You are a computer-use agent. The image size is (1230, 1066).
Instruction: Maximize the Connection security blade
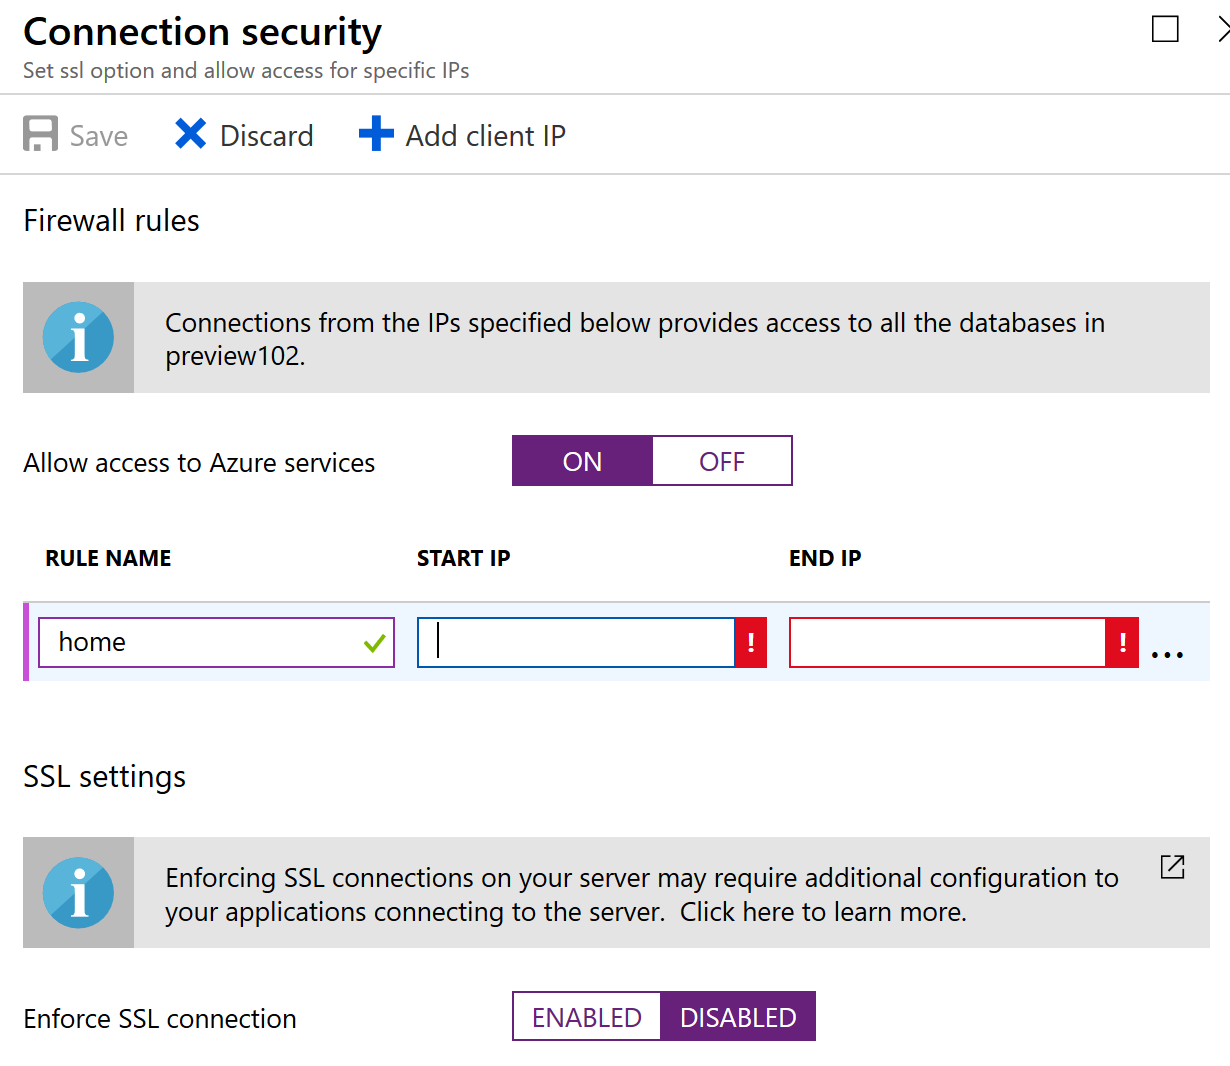pyautogui.click(x=1165, y=29)
